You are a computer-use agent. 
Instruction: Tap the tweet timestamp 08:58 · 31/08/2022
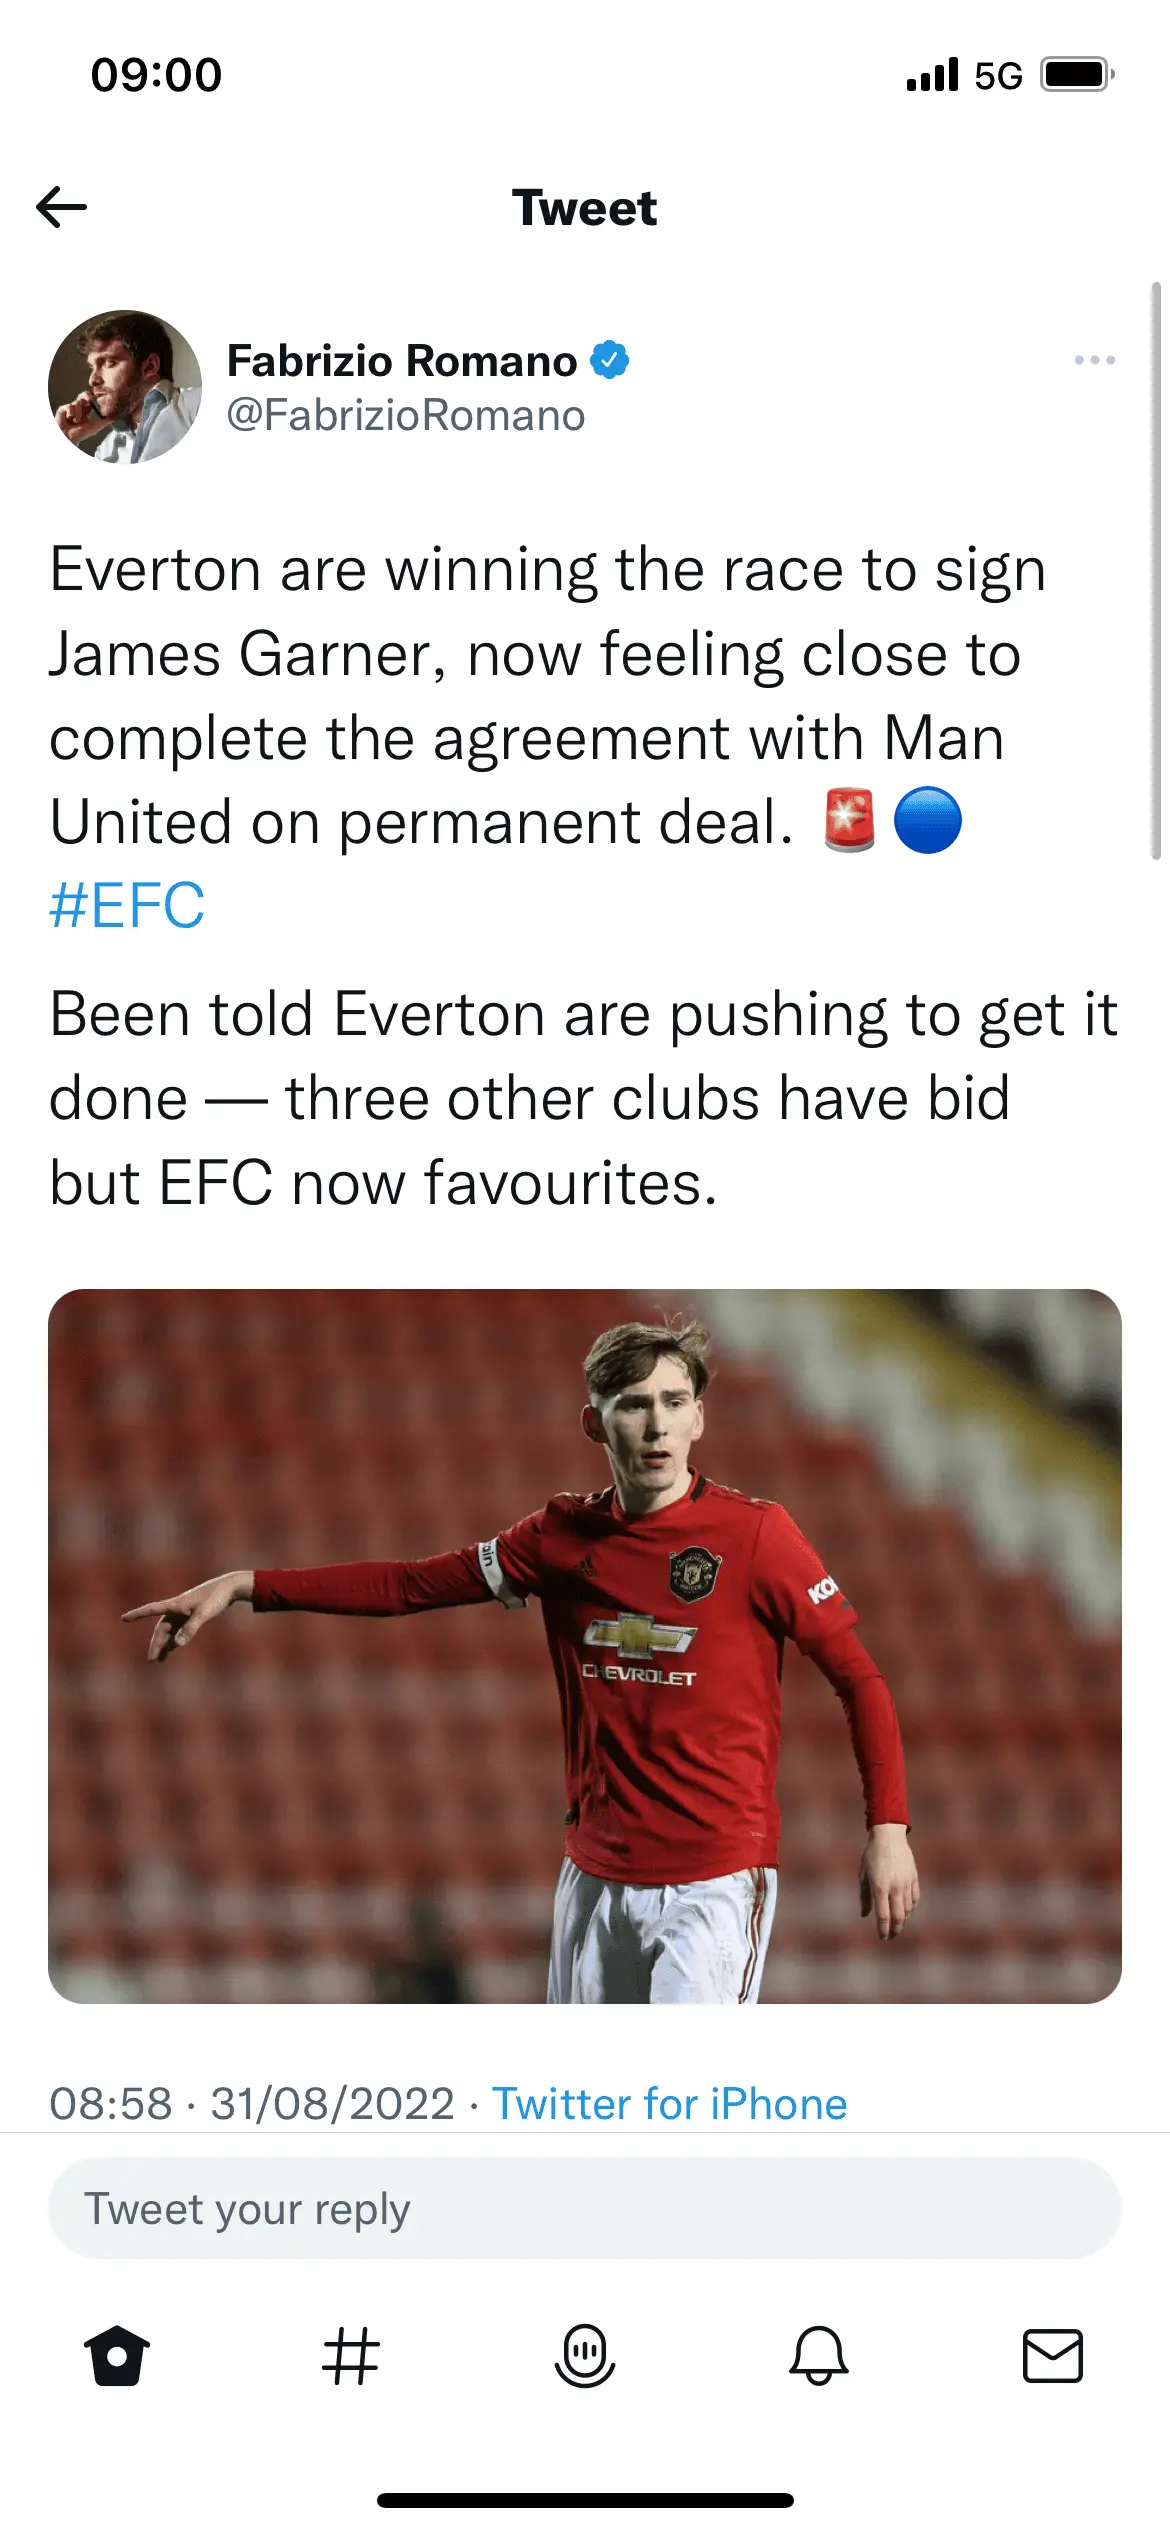click(252, 2104)
